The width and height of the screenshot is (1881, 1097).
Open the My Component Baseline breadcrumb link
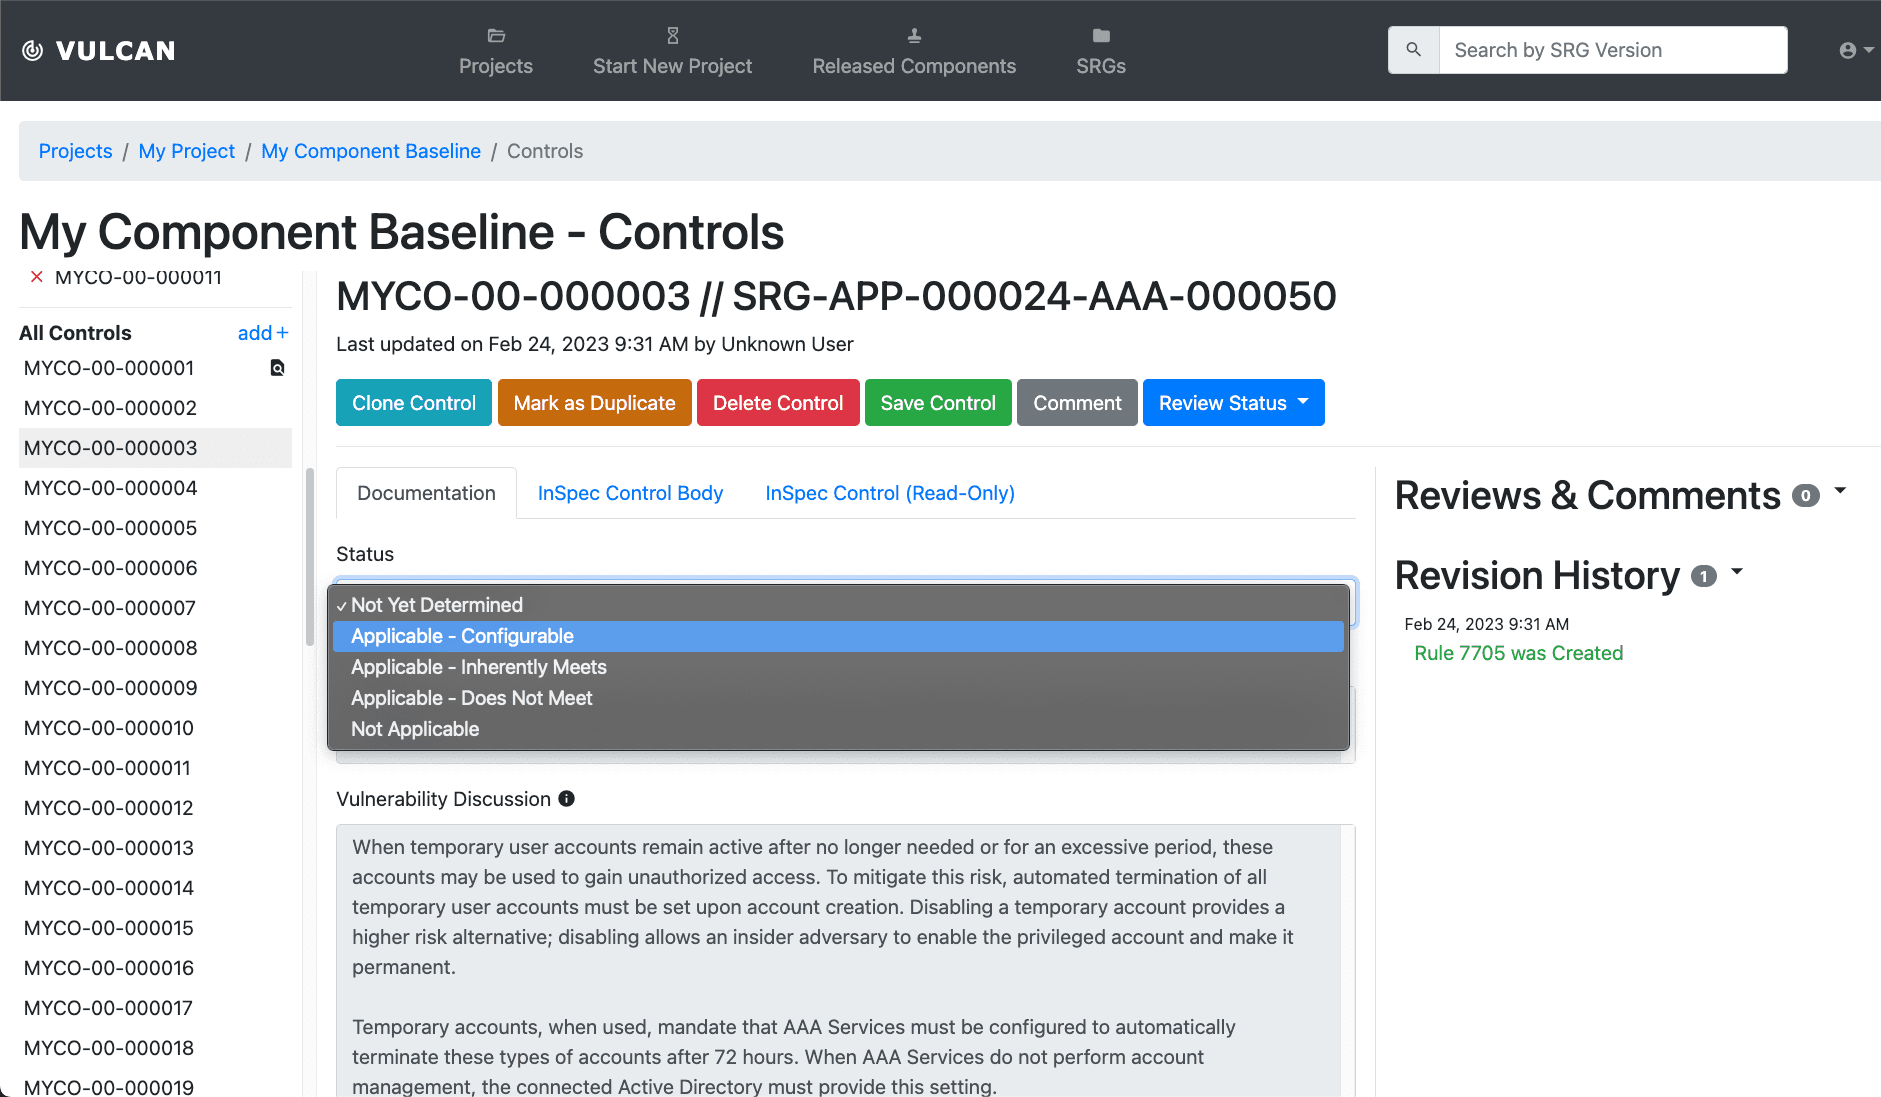tap(371, 151)
